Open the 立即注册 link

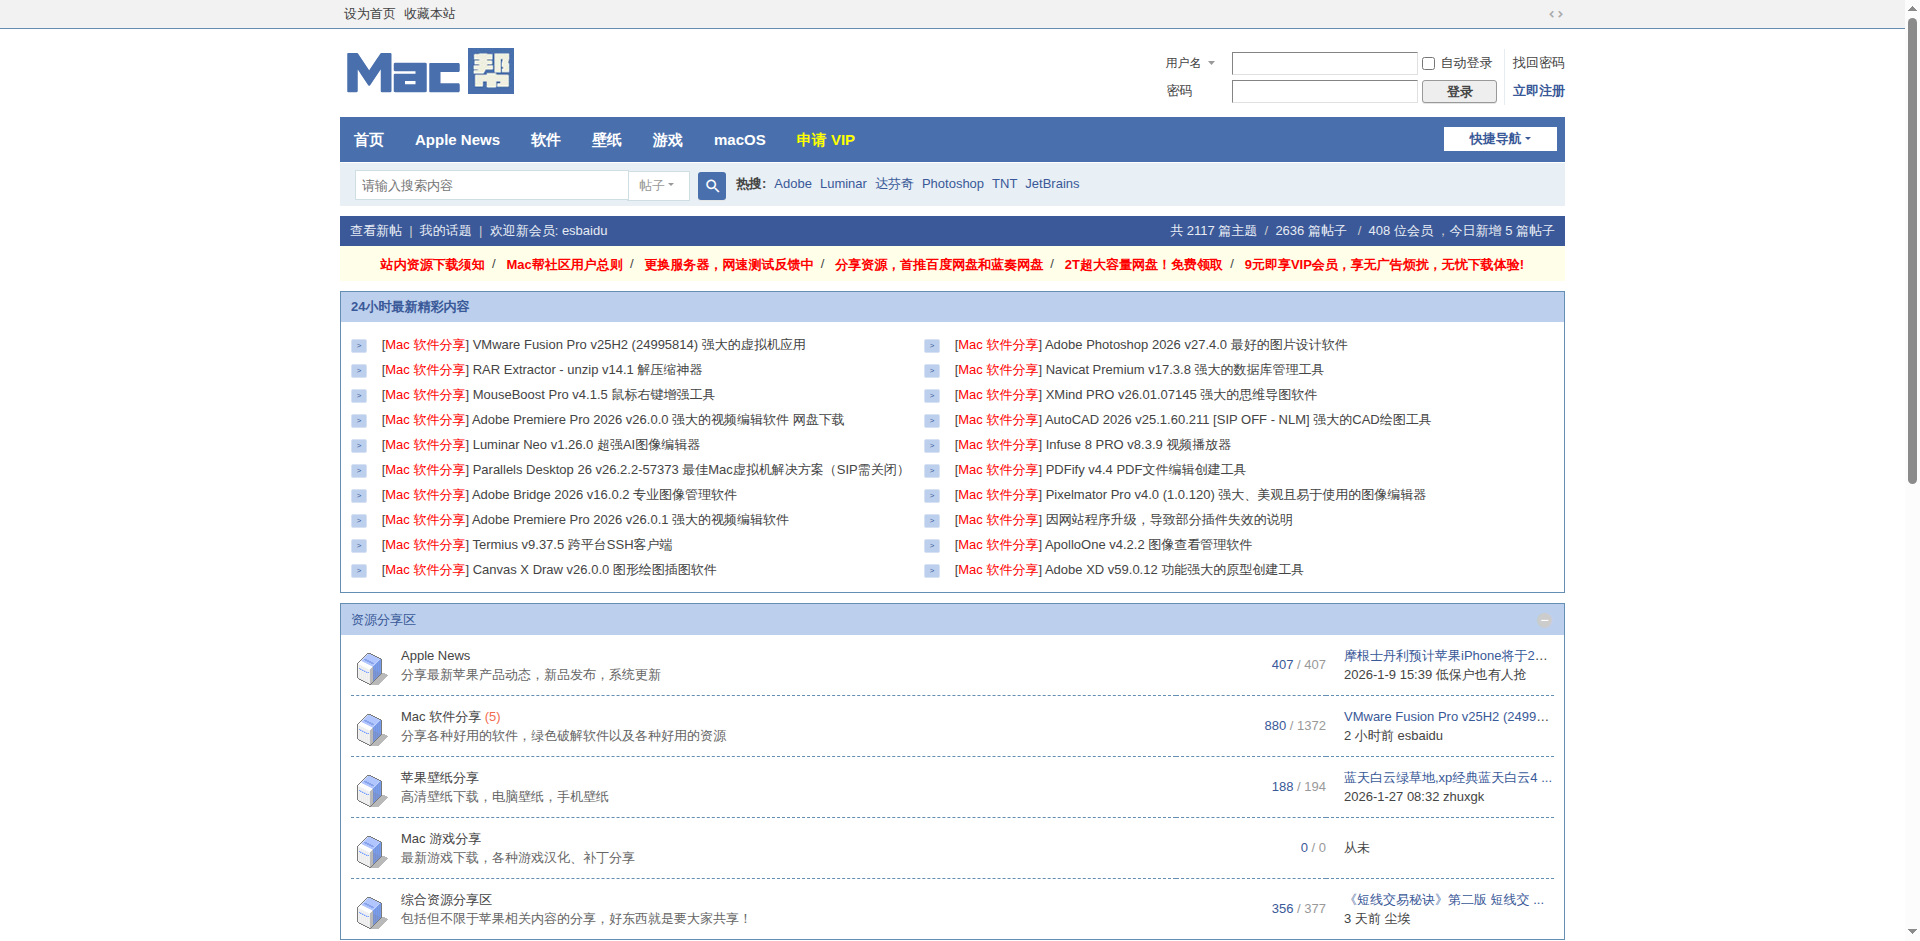[x=1537, y=91]
